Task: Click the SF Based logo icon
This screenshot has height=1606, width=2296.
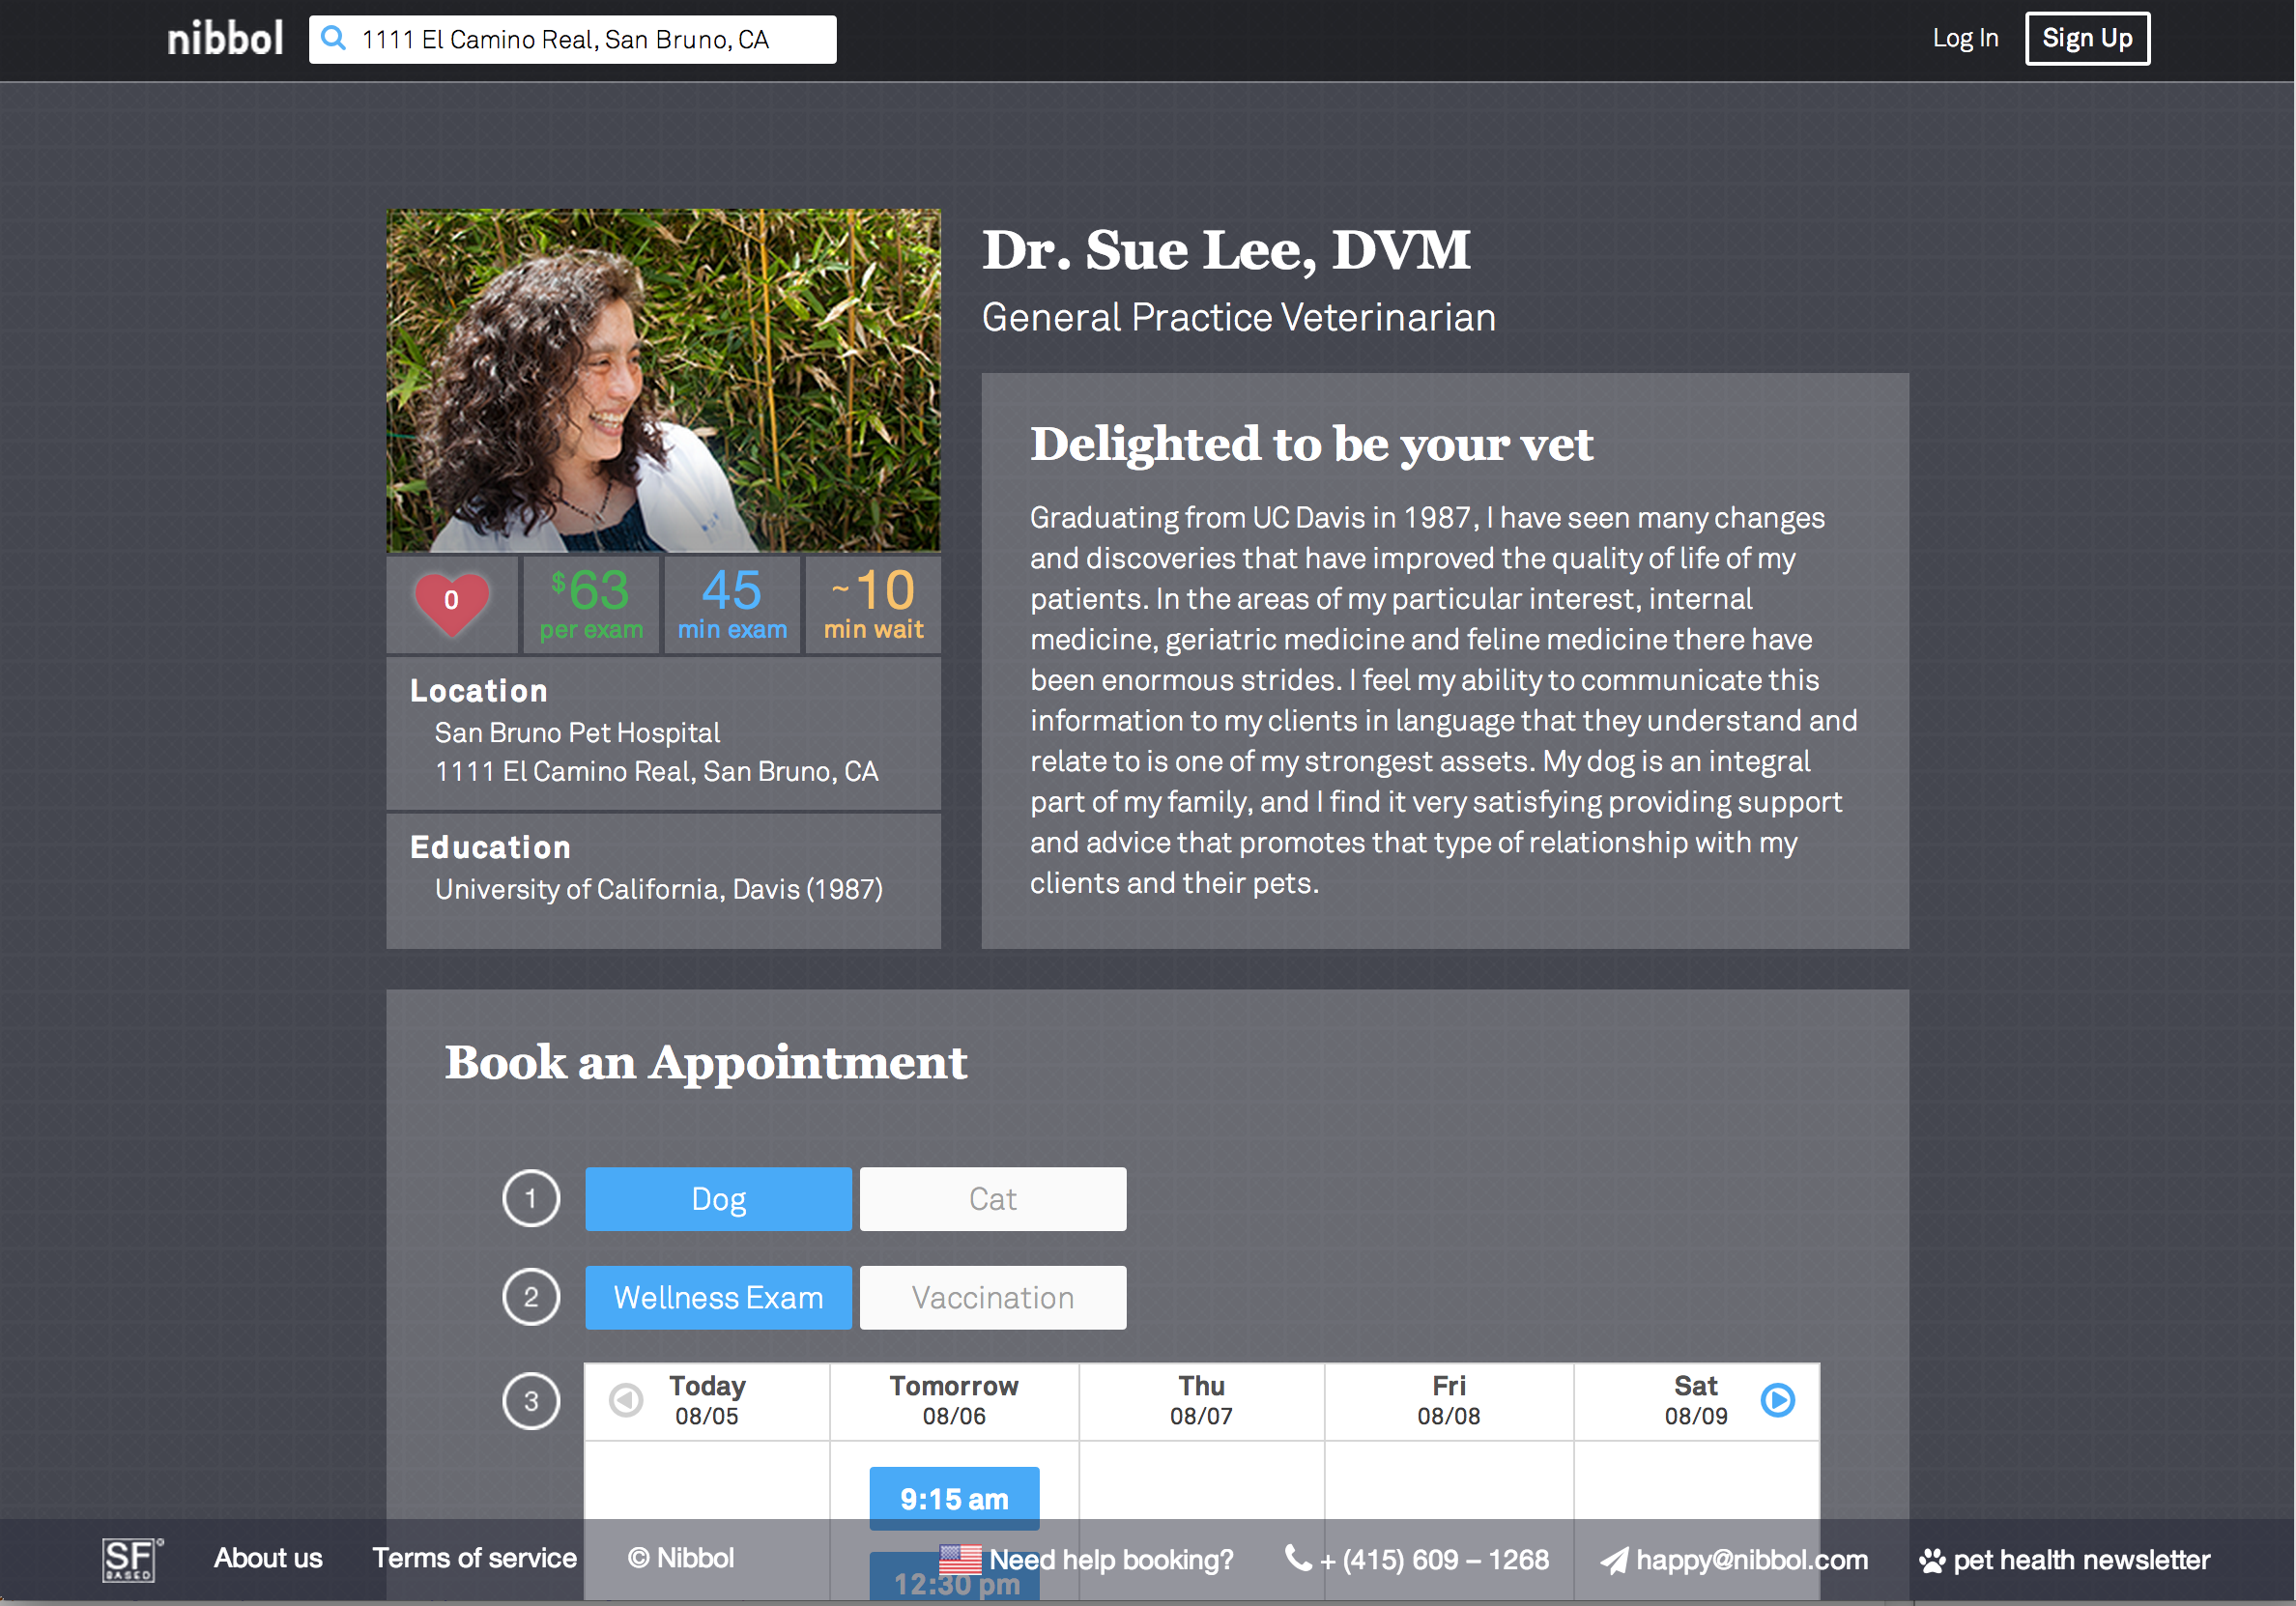Action: pyautogui.click(x=131, y=1558)
